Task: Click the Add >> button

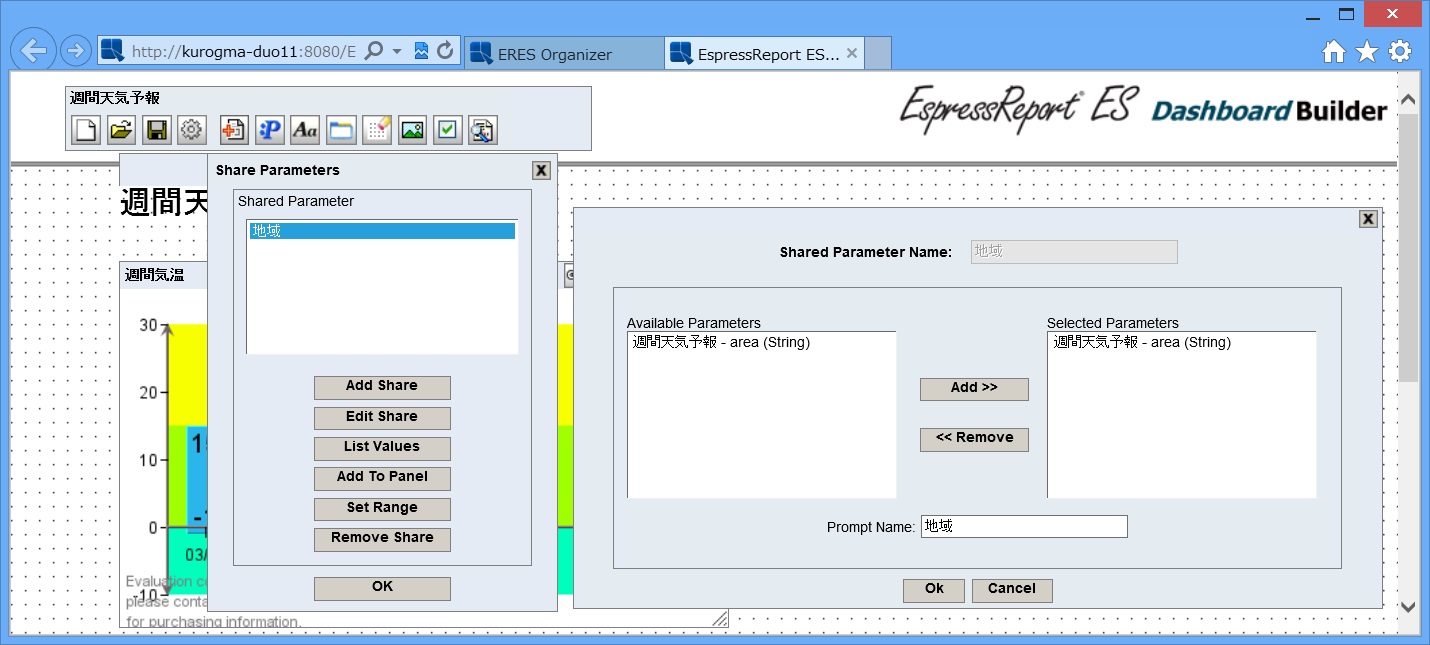Action: 974,389
